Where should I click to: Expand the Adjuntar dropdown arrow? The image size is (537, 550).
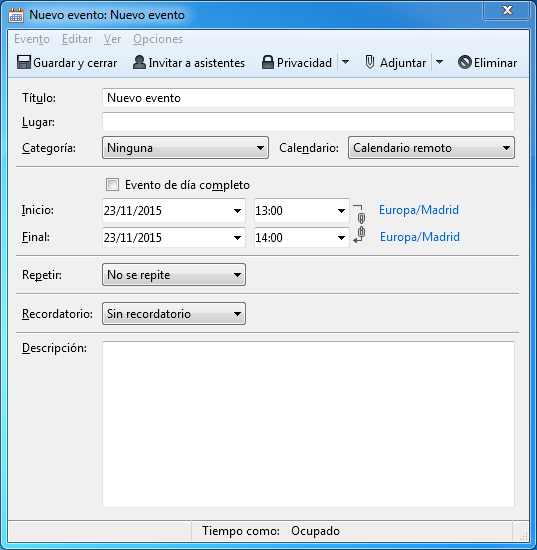pos(439,62)
